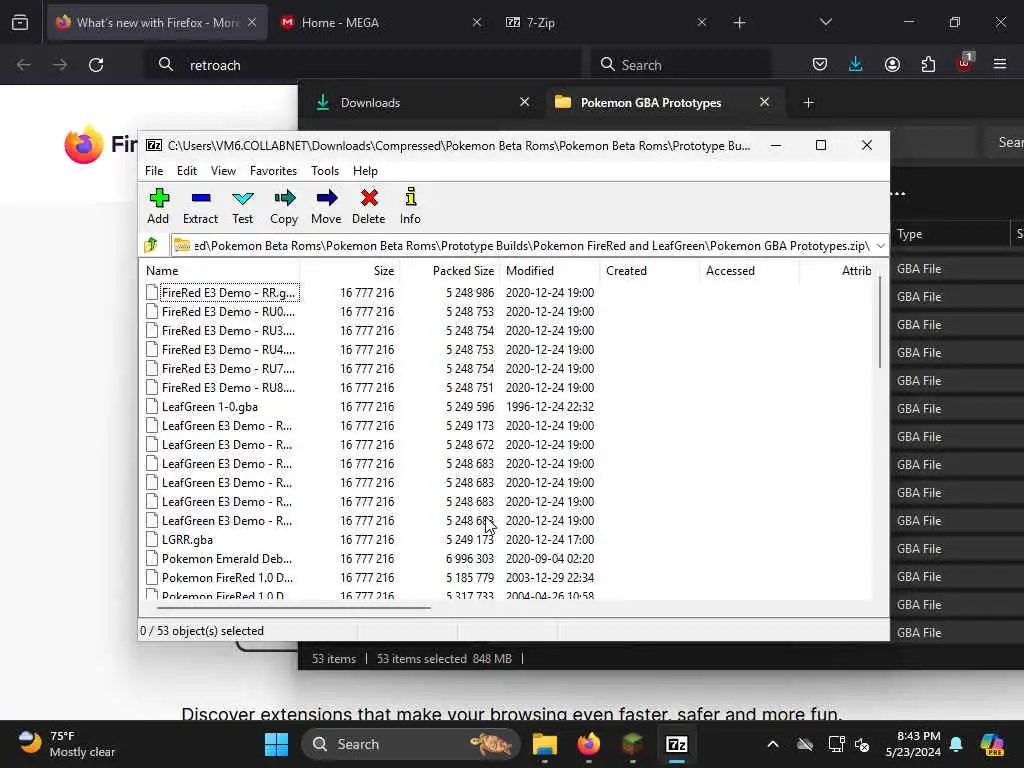Switch to the Home - MEGA tab
Screen dimensions: 1024x768
coord(382,23)
